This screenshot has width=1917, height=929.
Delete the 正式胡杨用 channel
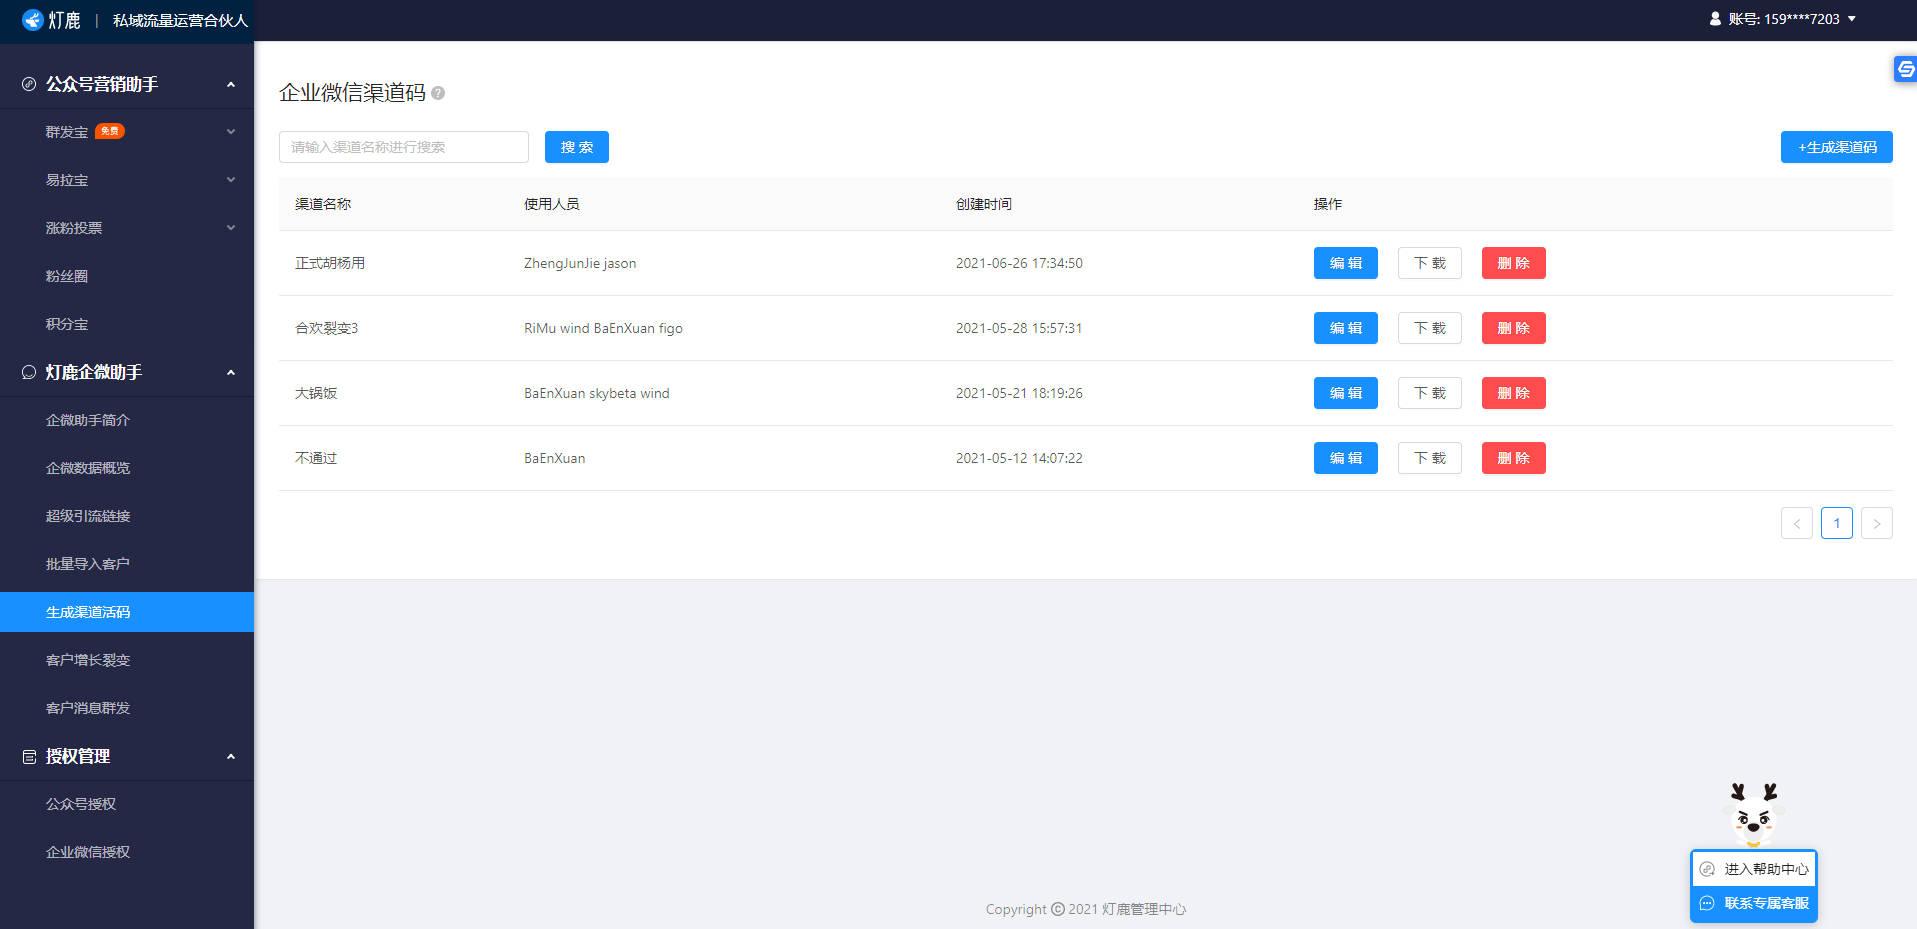pos(1514,263)
